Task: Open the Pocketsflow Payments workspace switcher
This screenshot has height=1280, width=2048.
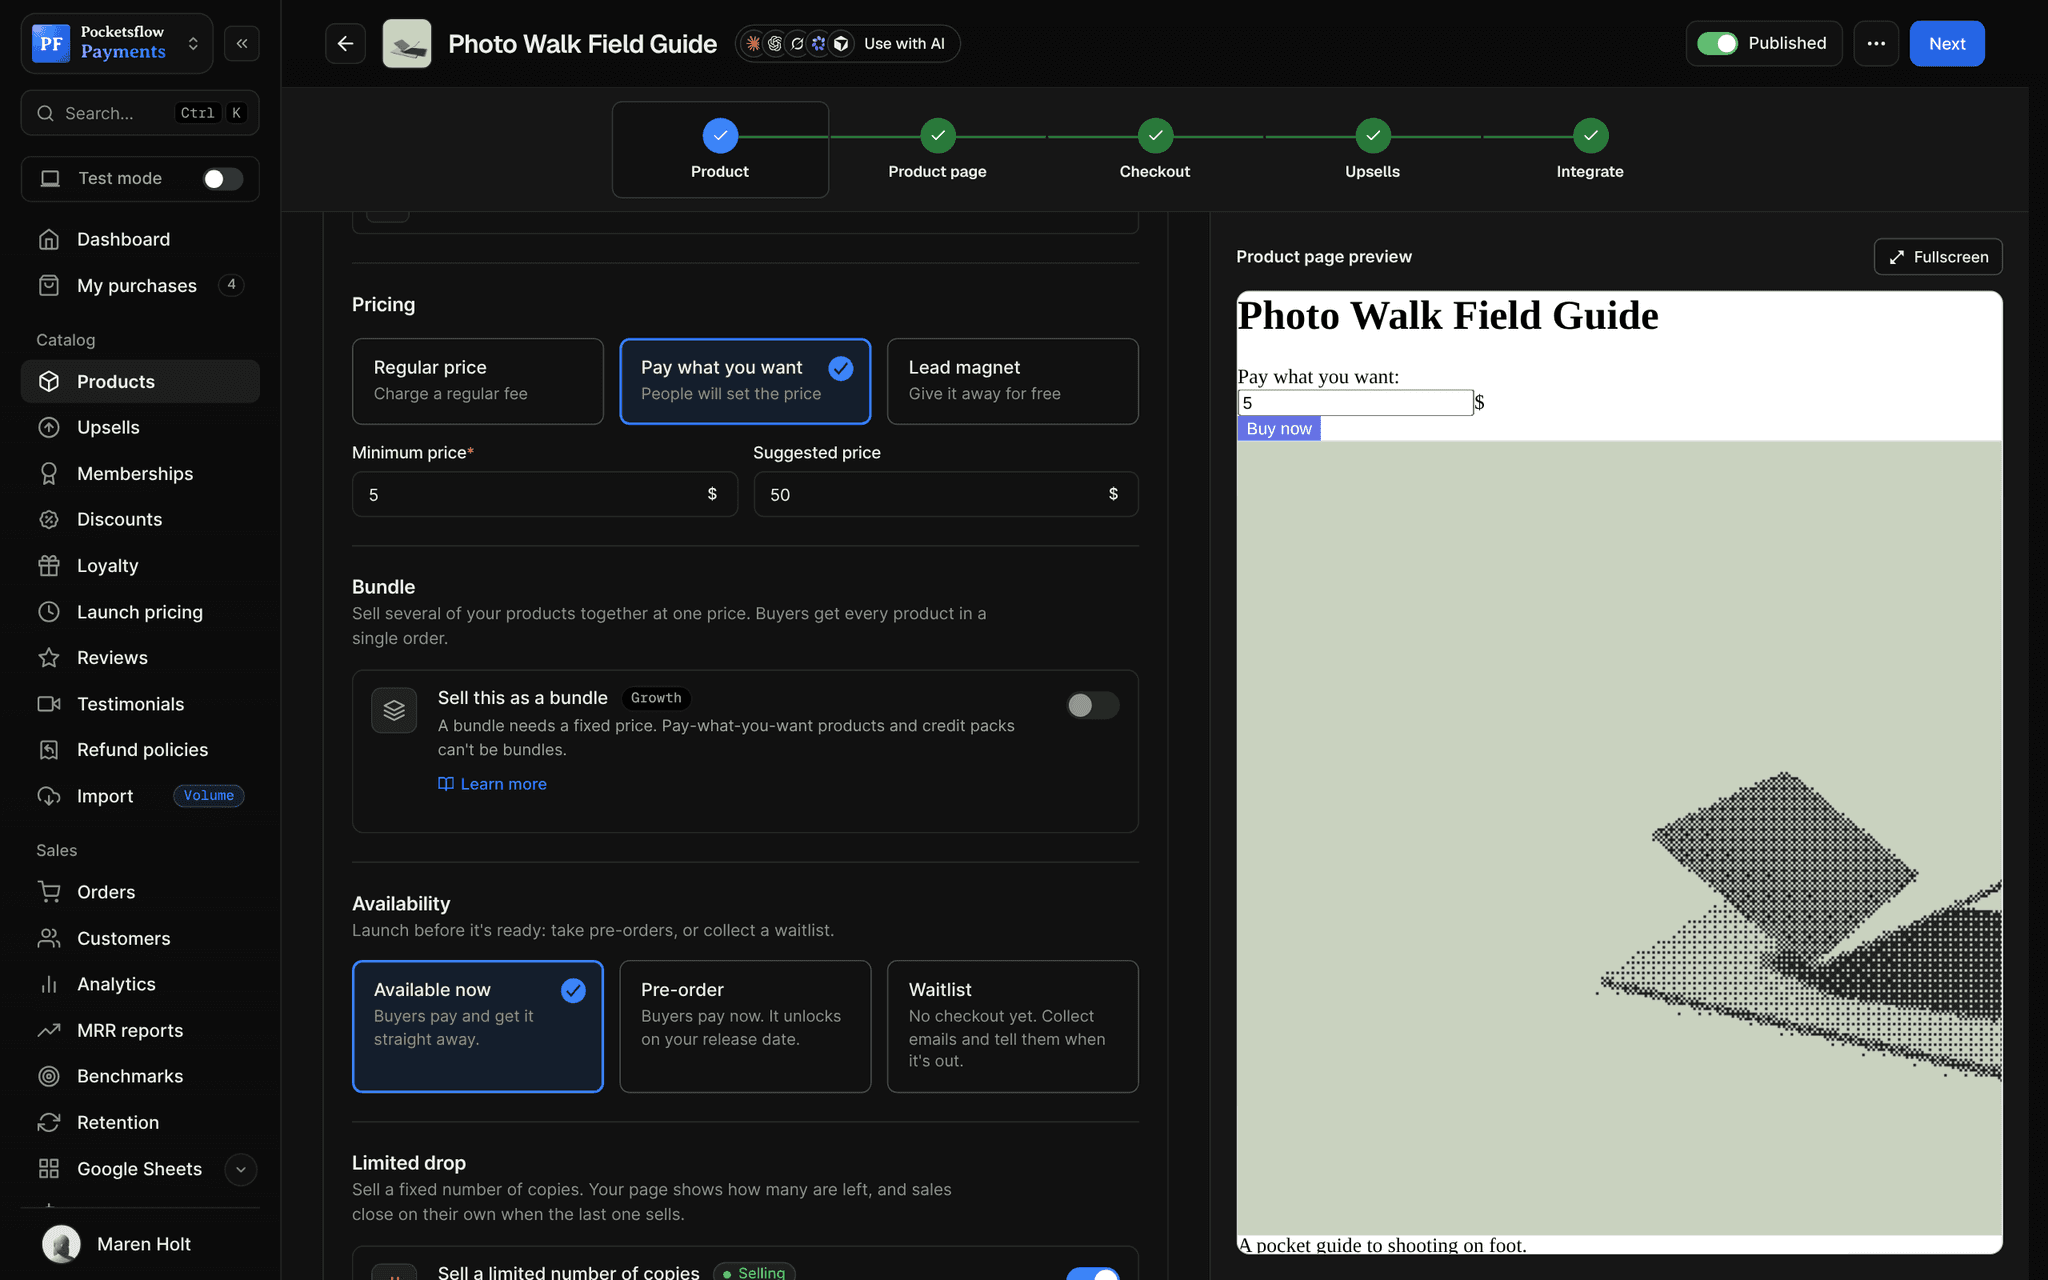Action: point(117,43)
